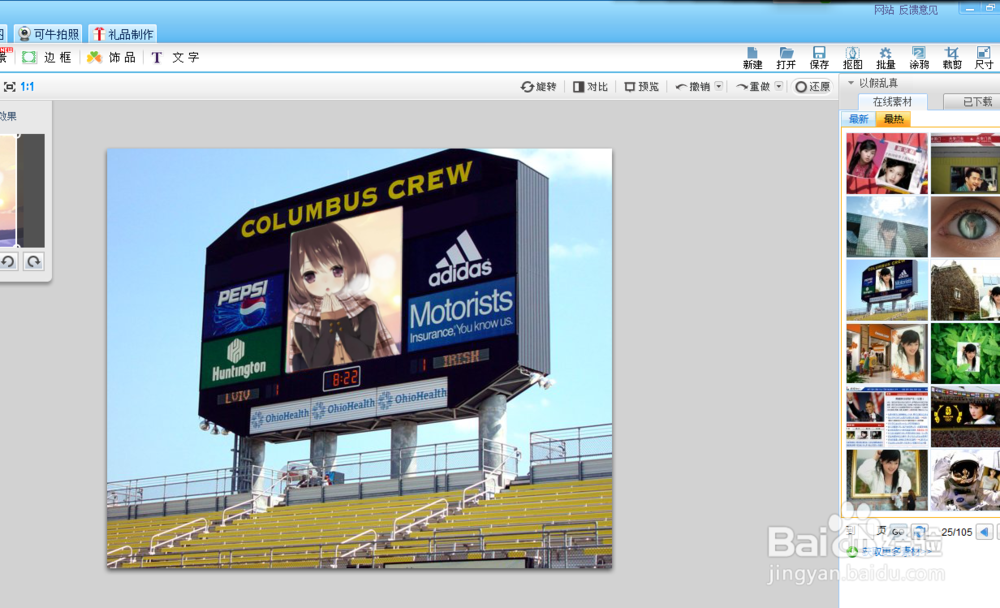Click the fit-to-window icon beside 1:1
Screen dimensions: 1000x608
pos(10,87)
